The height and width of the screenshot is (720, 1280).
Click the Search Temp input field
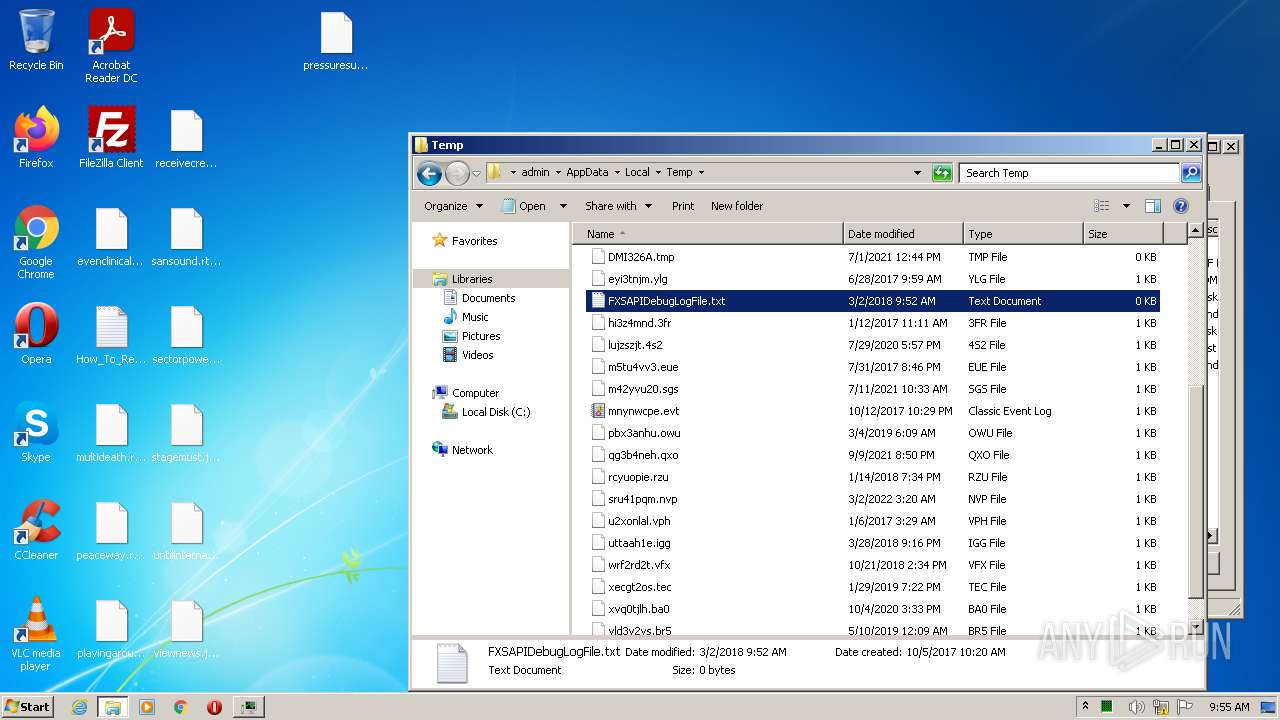(1069, 173)
